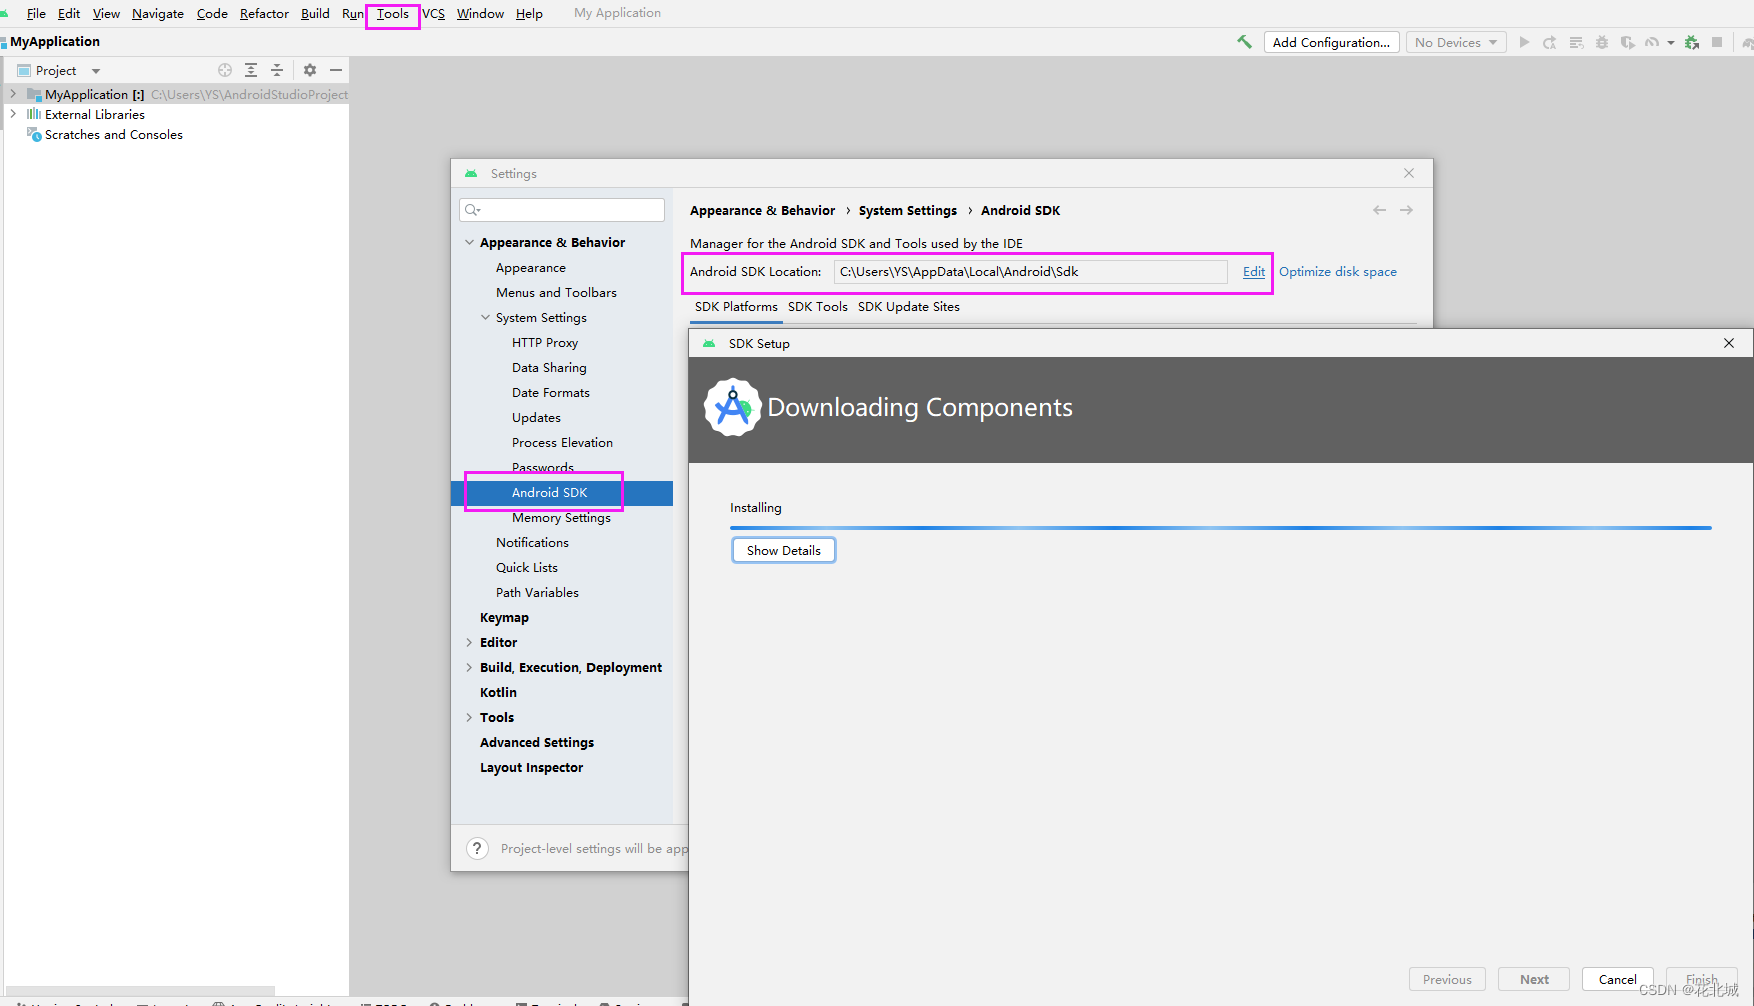The height and width of the screenshot is (1006, 1754).
Task: Open the Navigate menu
Action: point(158,13)
